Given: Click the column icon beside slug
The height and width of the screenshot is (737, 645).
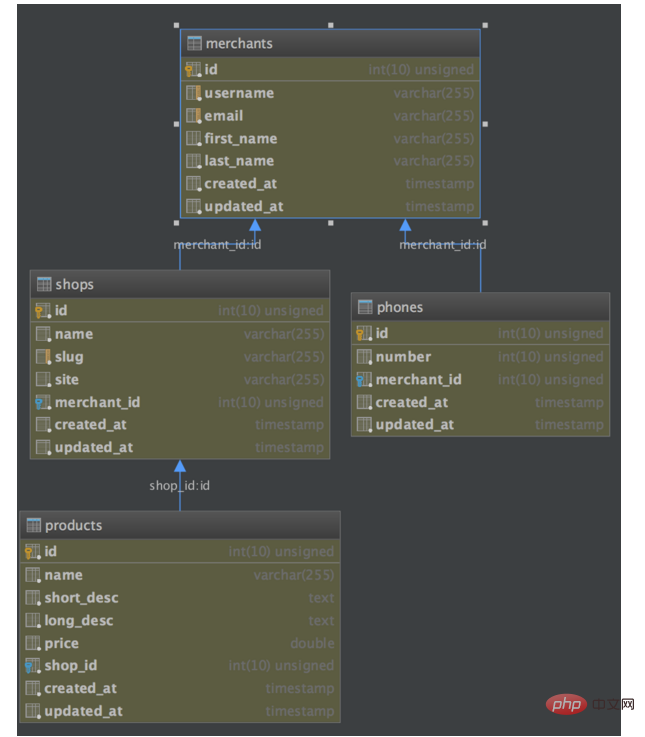Looking at the screenshot, I should pos(43,357).
